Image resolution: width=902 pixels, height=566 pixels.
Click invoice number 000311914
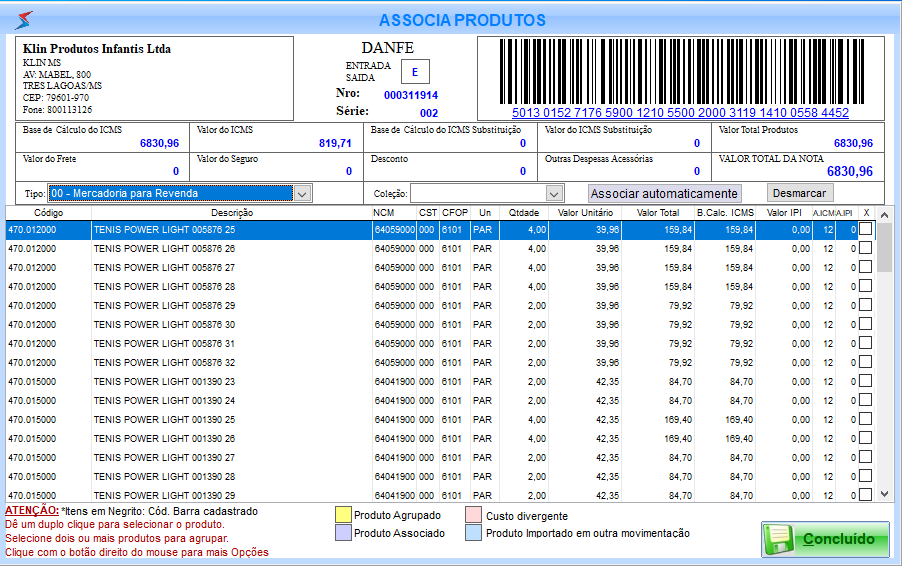coord(411,95)
